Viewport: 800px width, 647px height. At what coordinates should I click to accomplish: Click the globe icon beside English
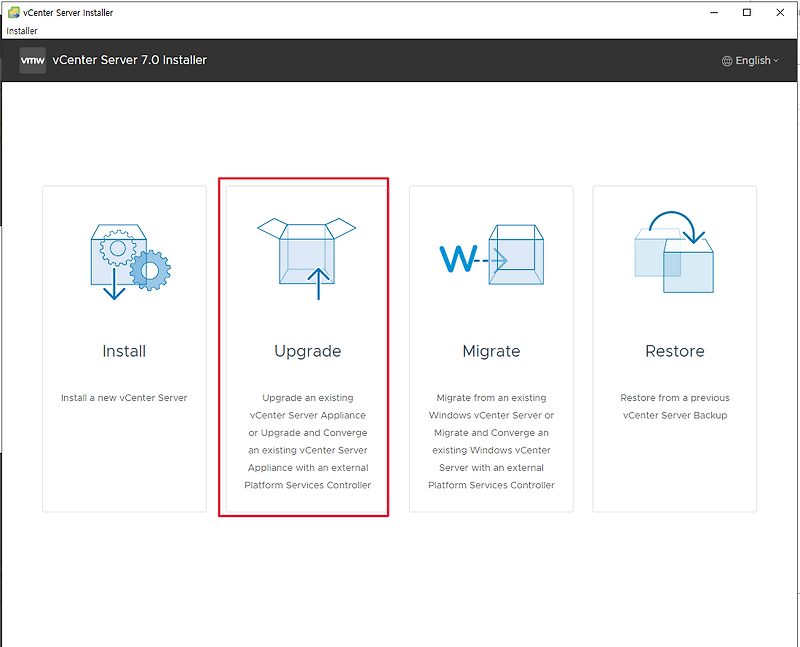click(727, 60)
